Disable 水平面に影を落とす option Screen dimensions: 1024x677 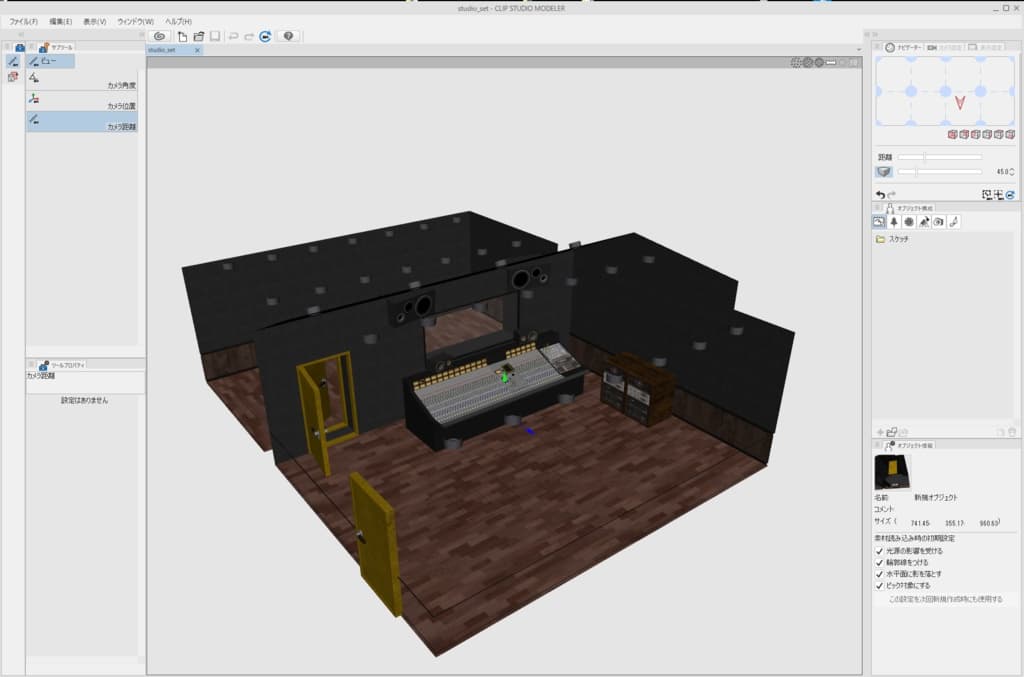click(x=880, y=574)
